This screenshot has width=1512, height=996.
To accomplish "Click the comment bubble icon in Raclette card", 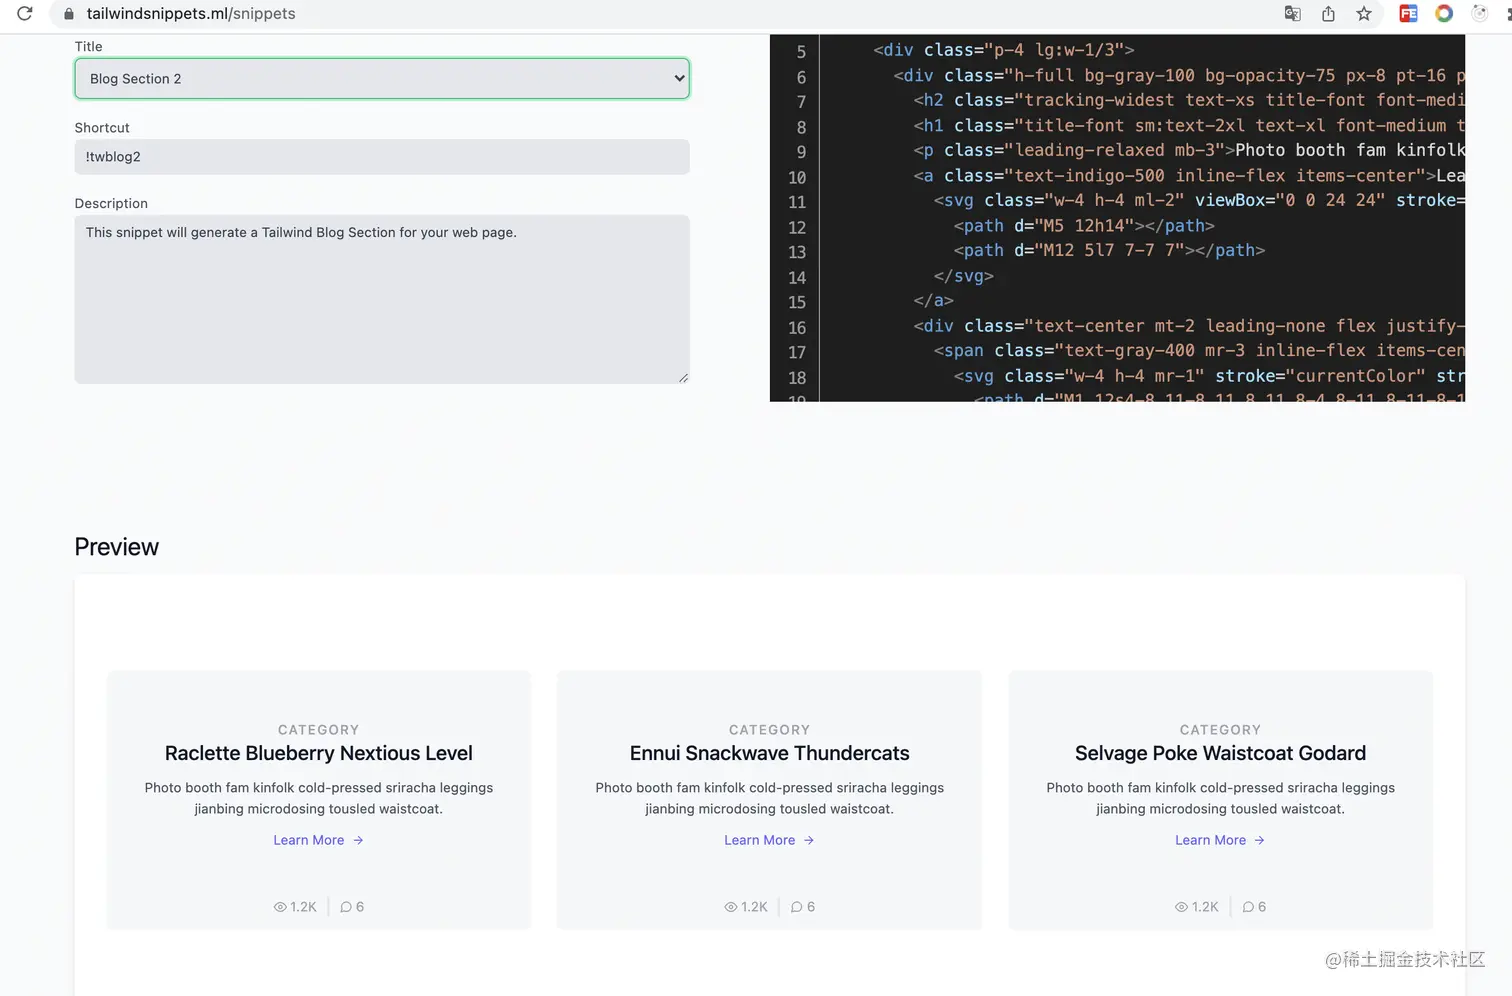I will pos(346,907).
